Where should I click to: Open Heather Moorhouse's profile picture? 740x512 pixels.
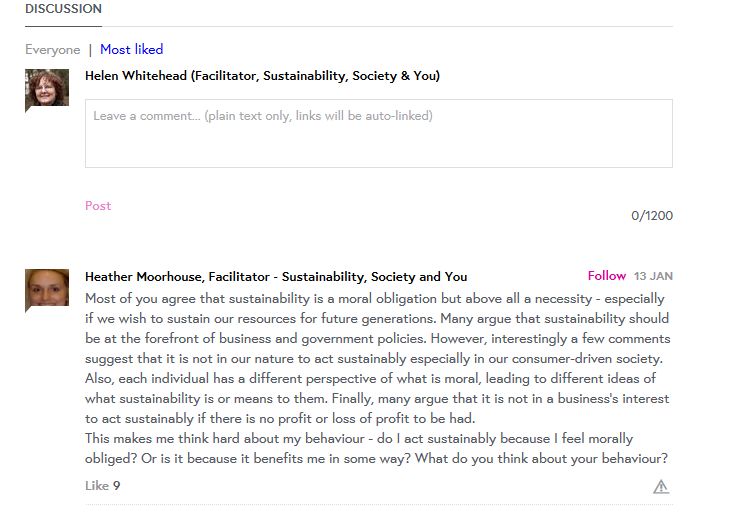(x=46, y=289)
